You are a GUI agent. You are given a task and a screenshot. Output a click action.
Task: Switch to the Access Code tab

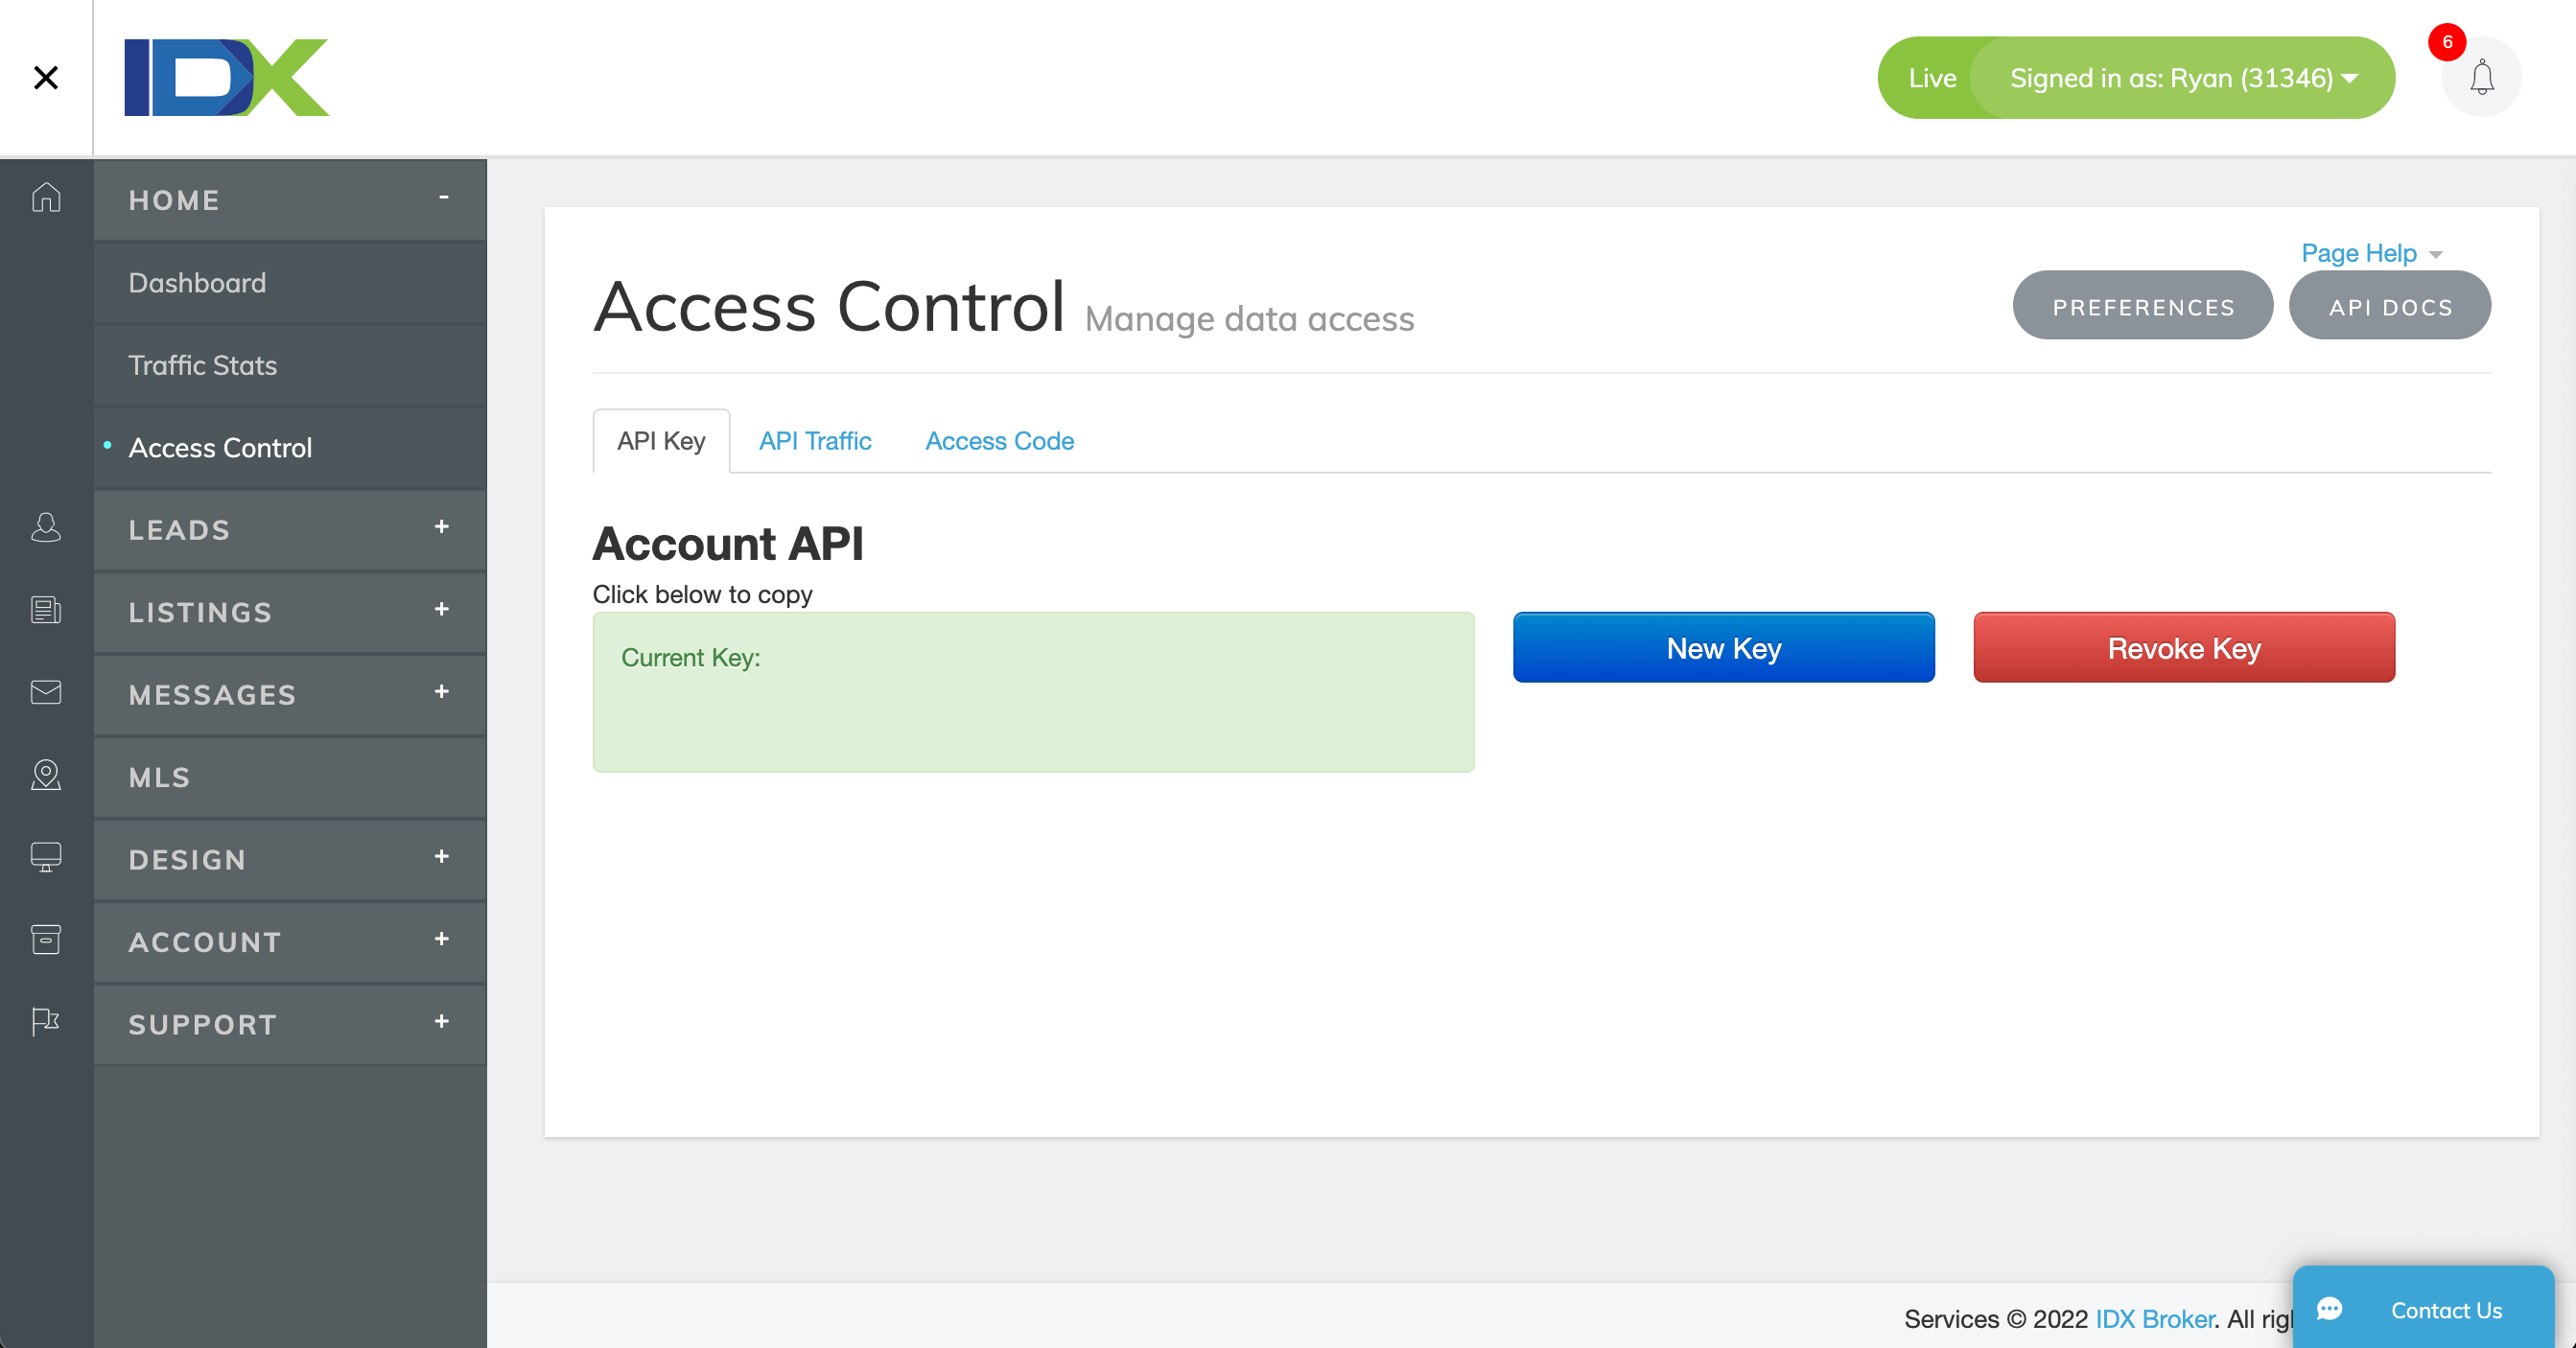tap(998, 440)
